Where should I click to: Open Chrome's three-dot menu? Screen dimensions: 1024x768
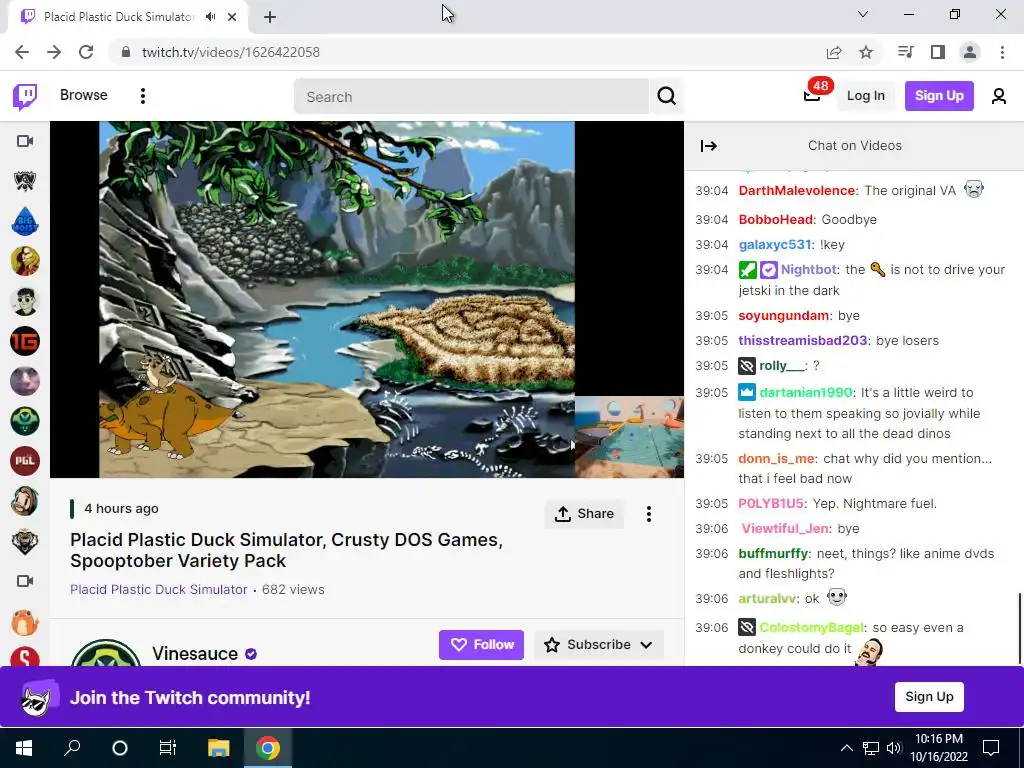pyautogui.click(x=1002, y=52)
